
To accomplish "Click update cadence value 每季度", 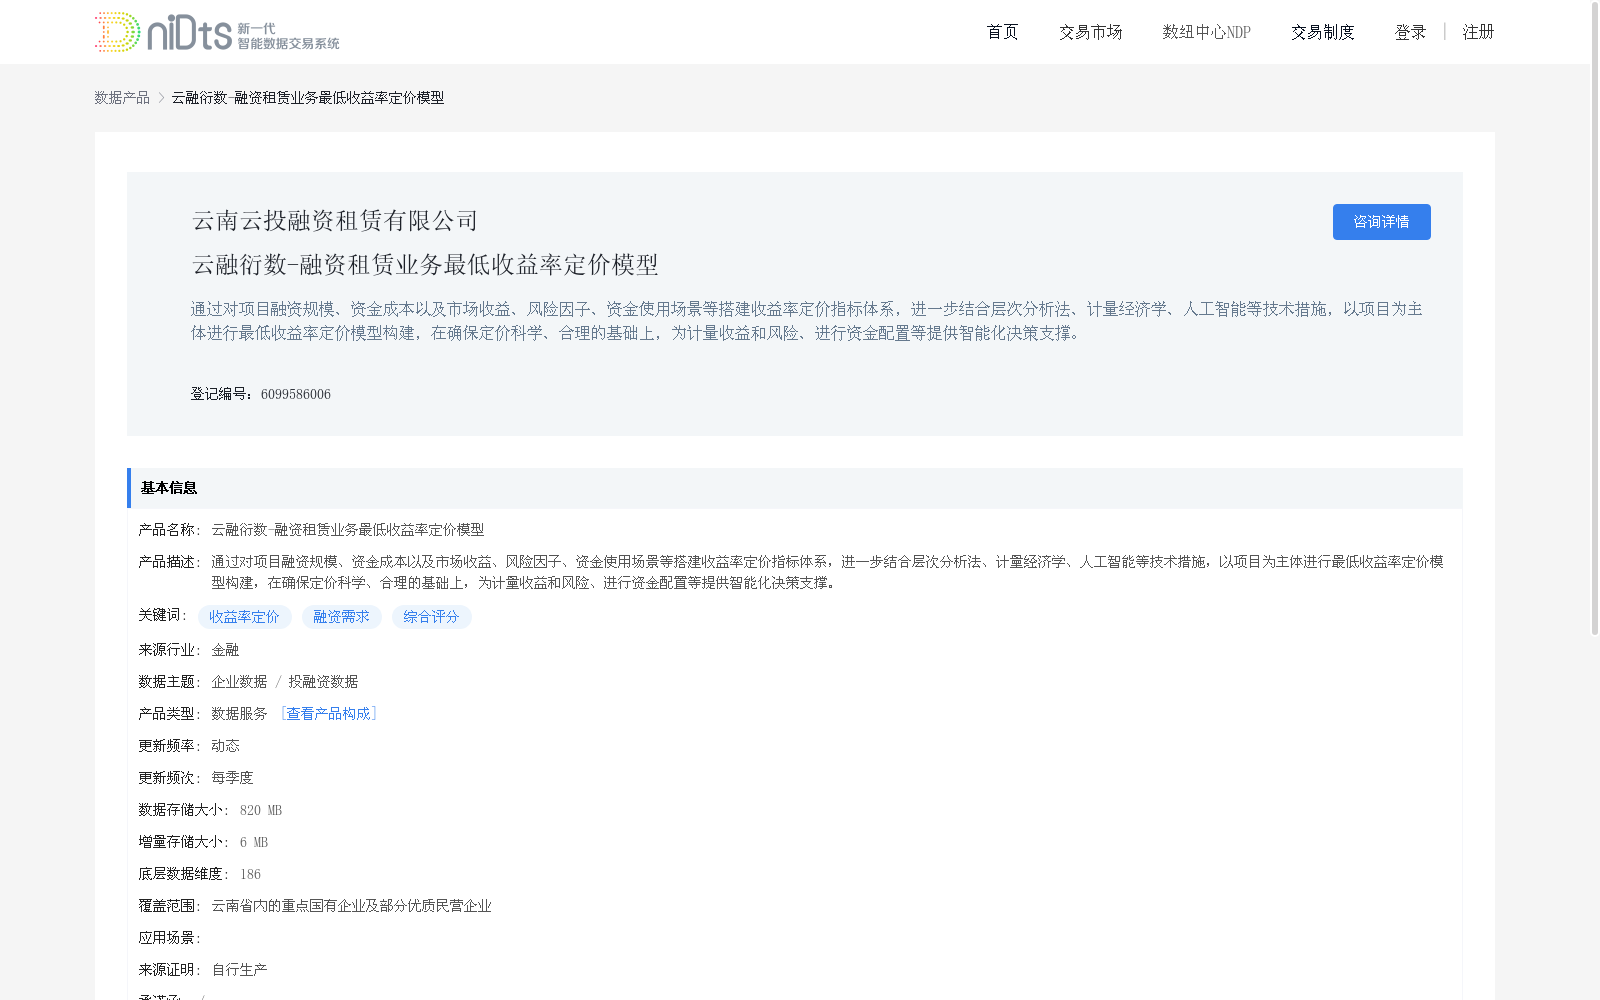I will point(232,777).
